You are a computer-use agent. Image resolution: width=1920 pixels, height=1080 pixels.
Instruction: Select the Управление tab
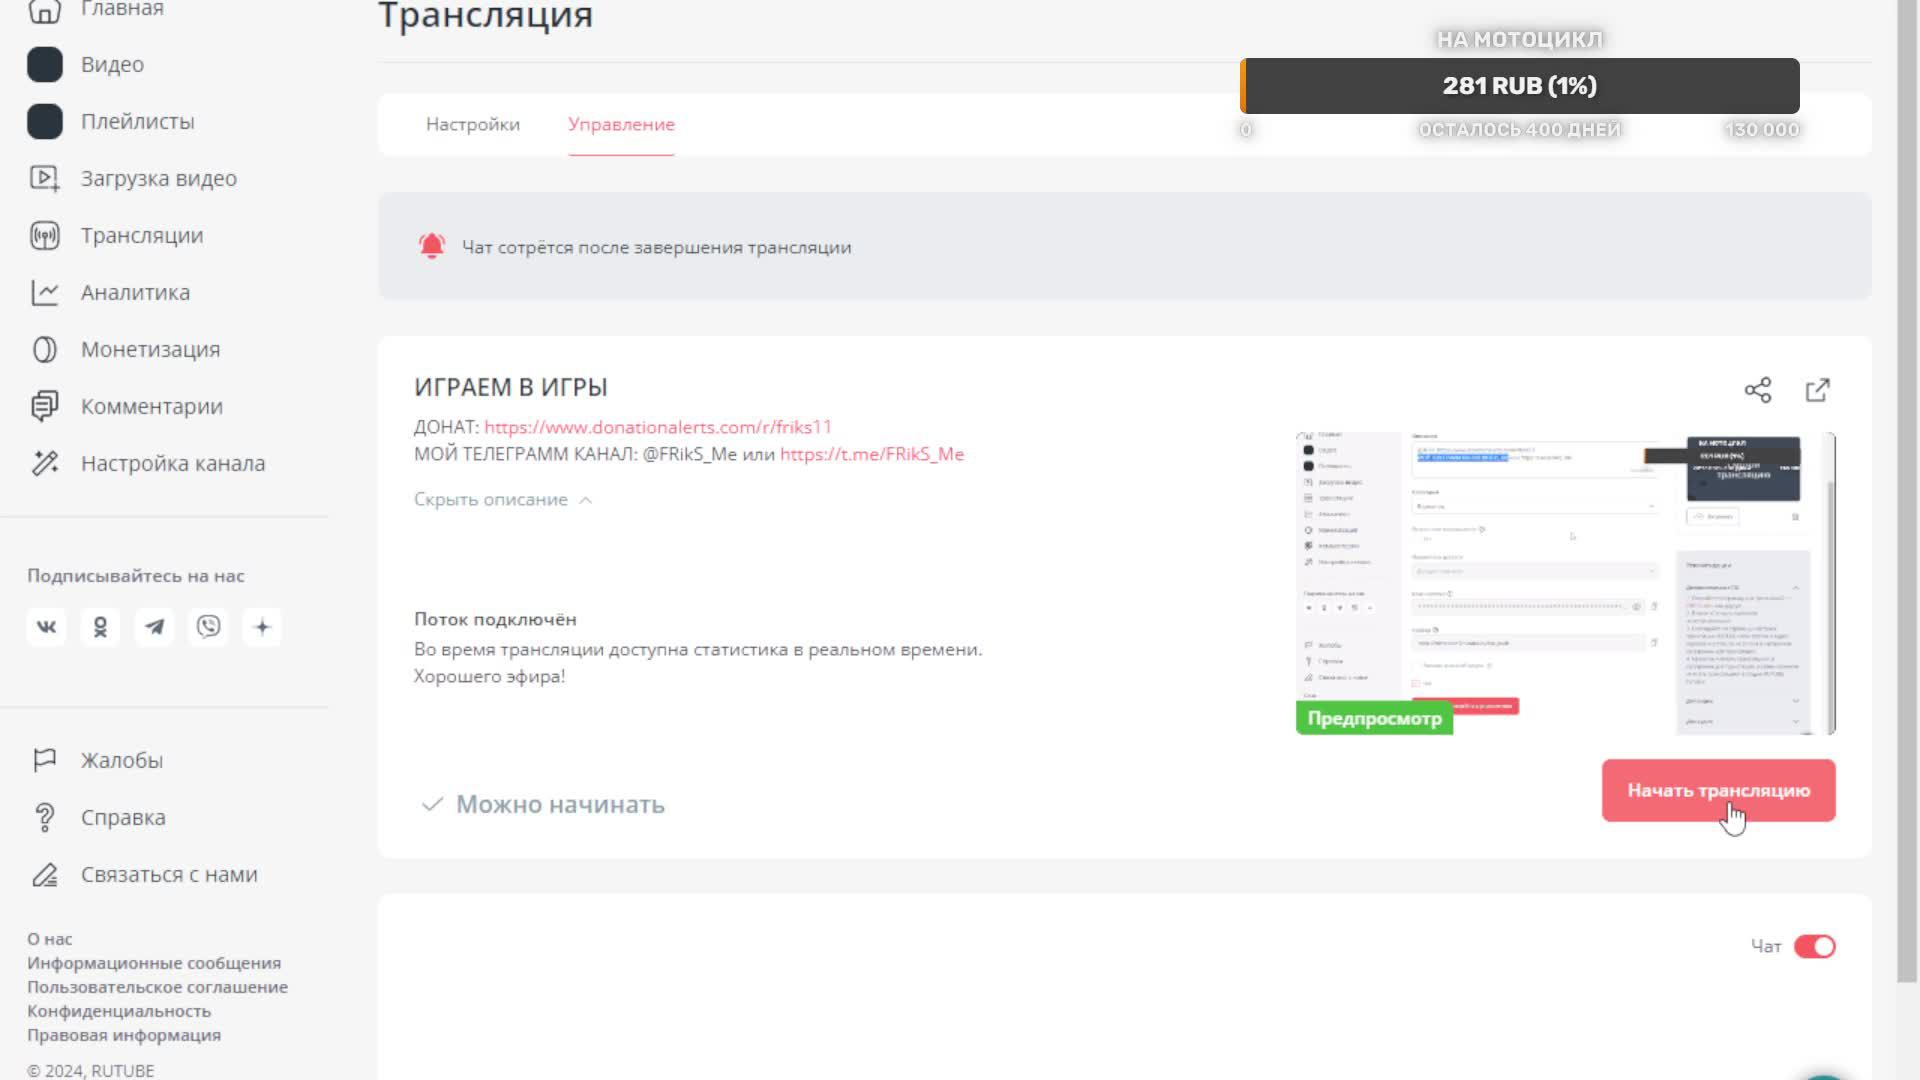(621, 124)
